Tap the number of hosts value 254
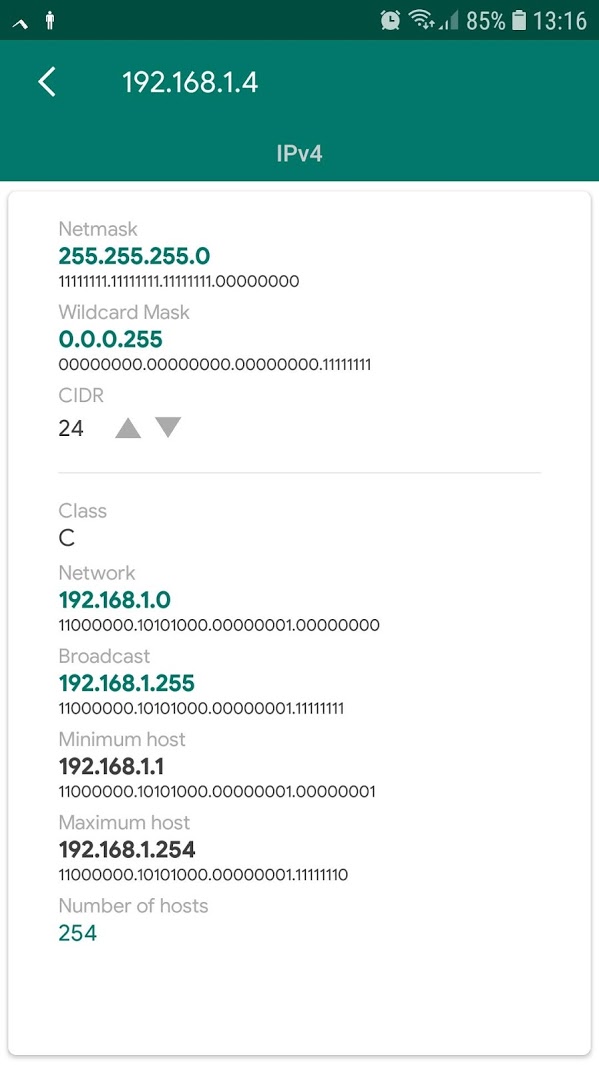The width and height of the screenshot is (599, 1065). 77,933
